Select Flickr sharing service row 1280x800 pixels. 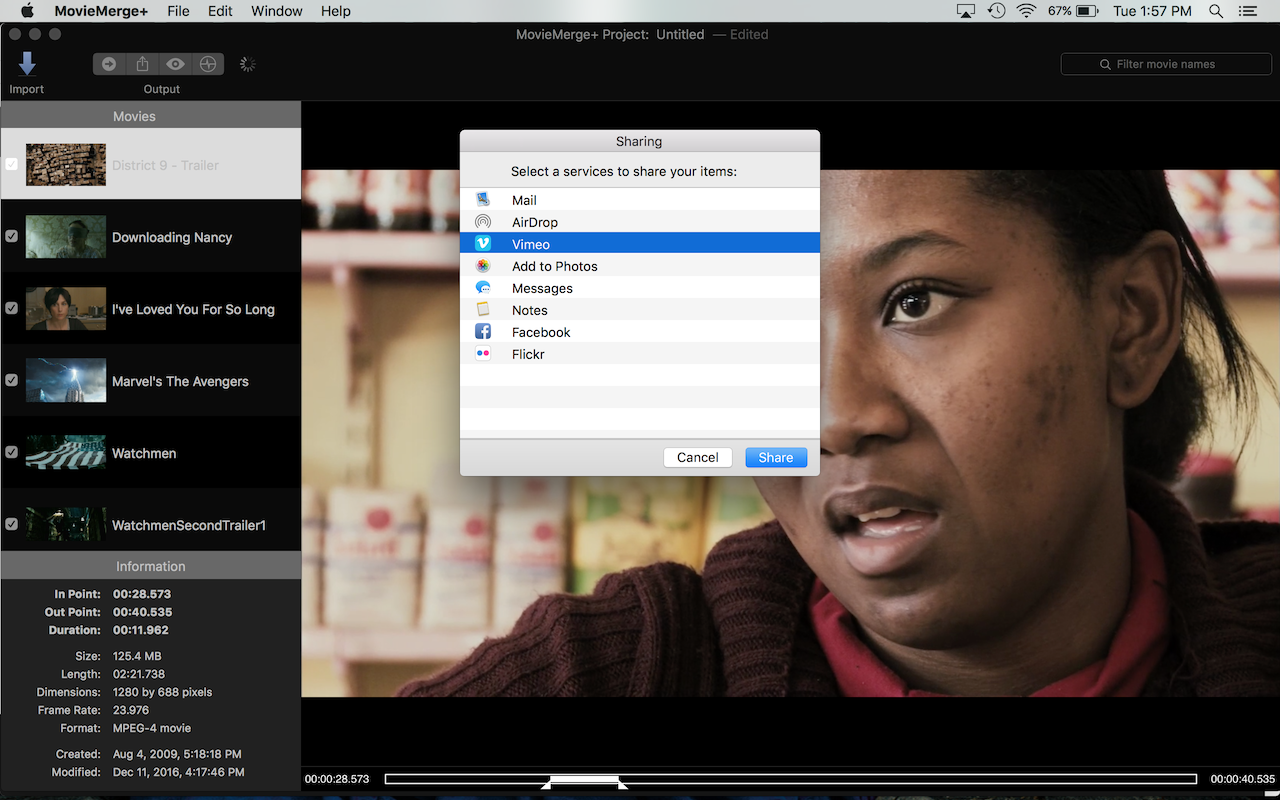point(640,354)
